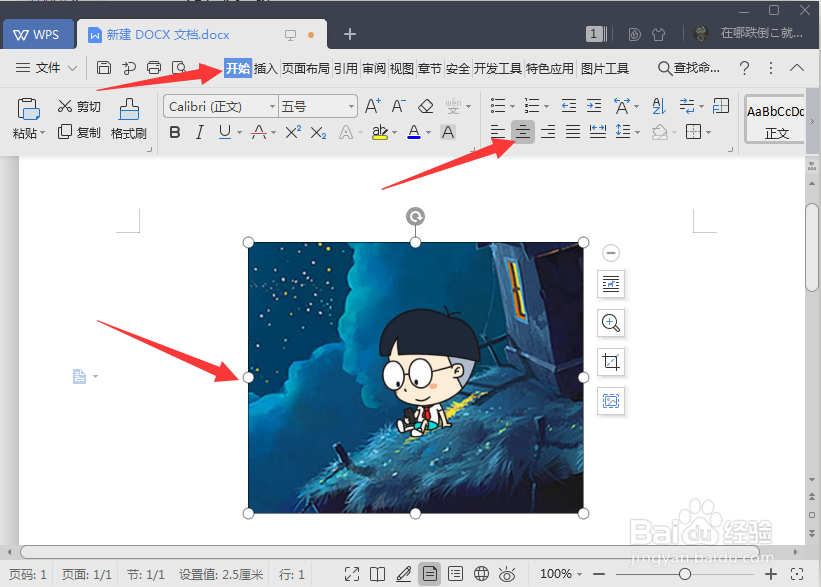Select page layout view in status bar
Image resolution: width=821 pixels, height=587 pixels.
pyautogui.click(x=429, y=574)
